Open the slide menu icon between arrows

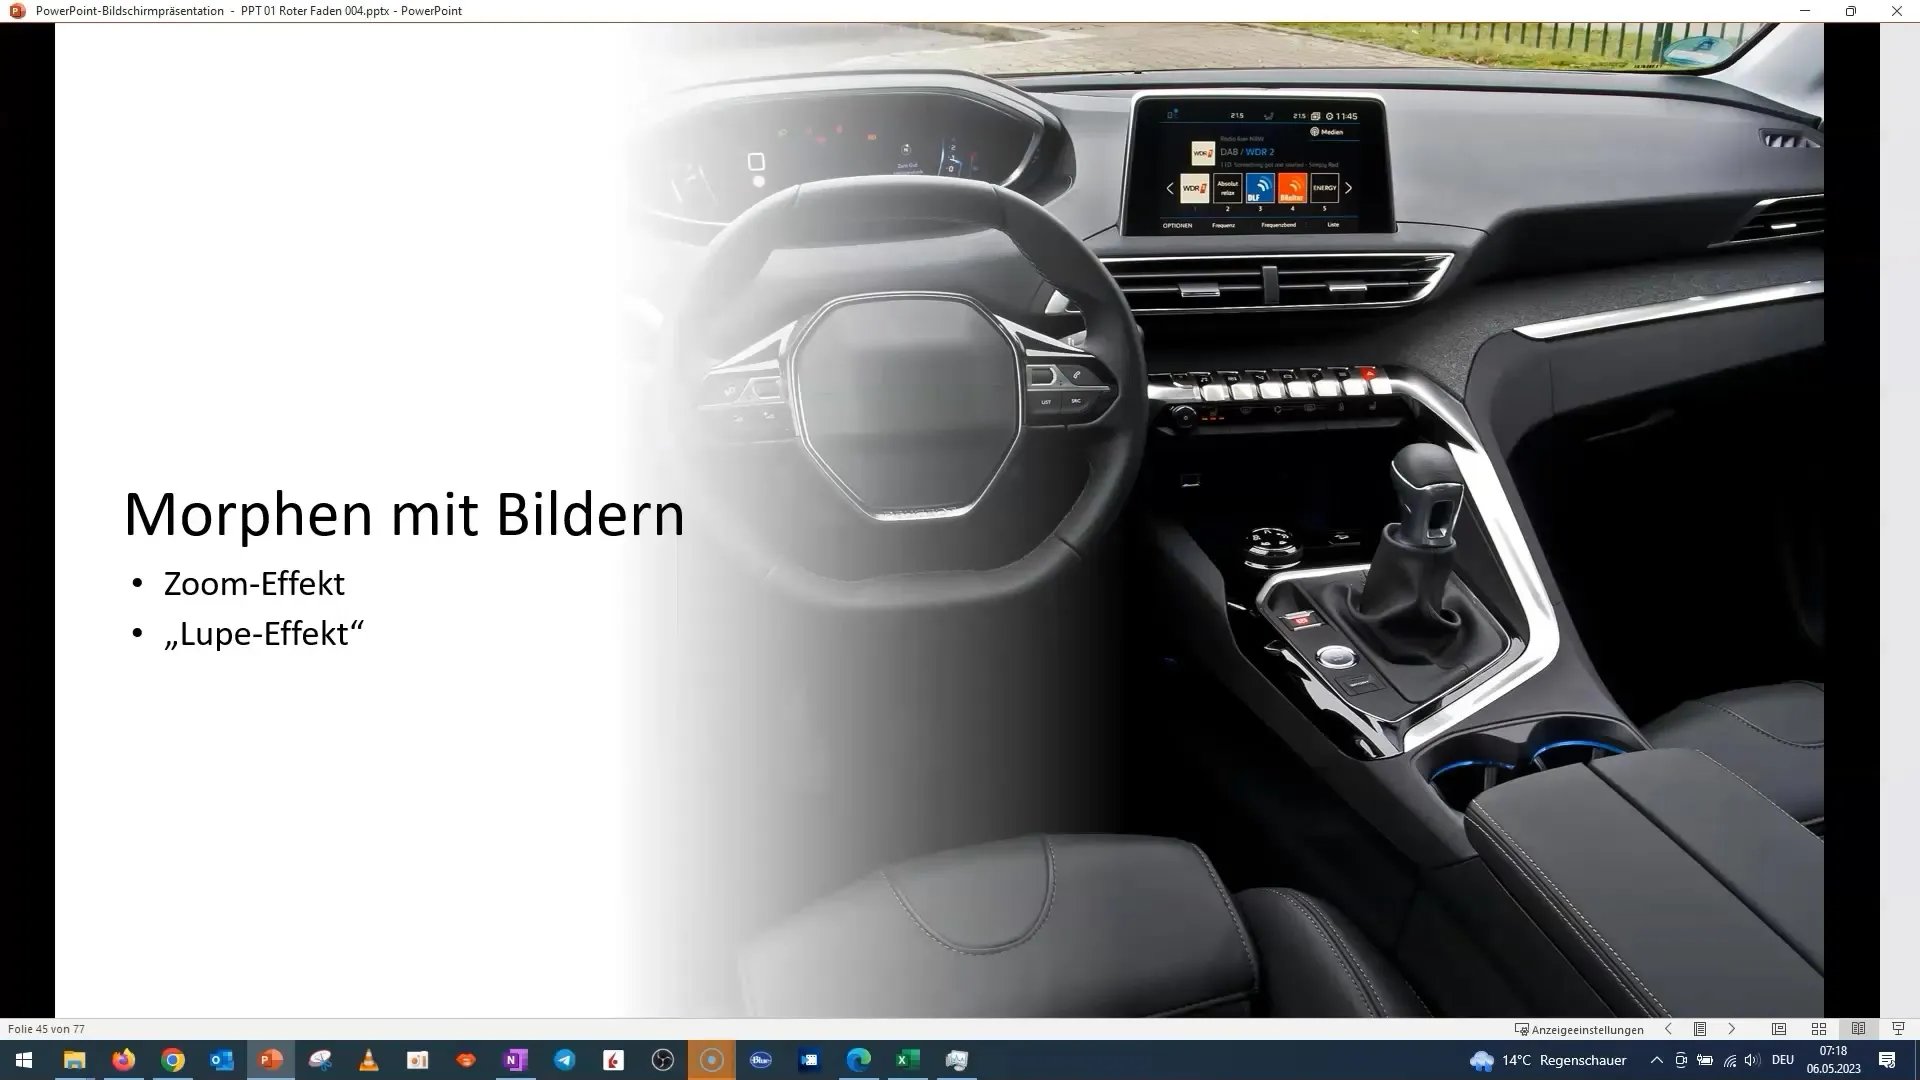tap(1700, 1029)
